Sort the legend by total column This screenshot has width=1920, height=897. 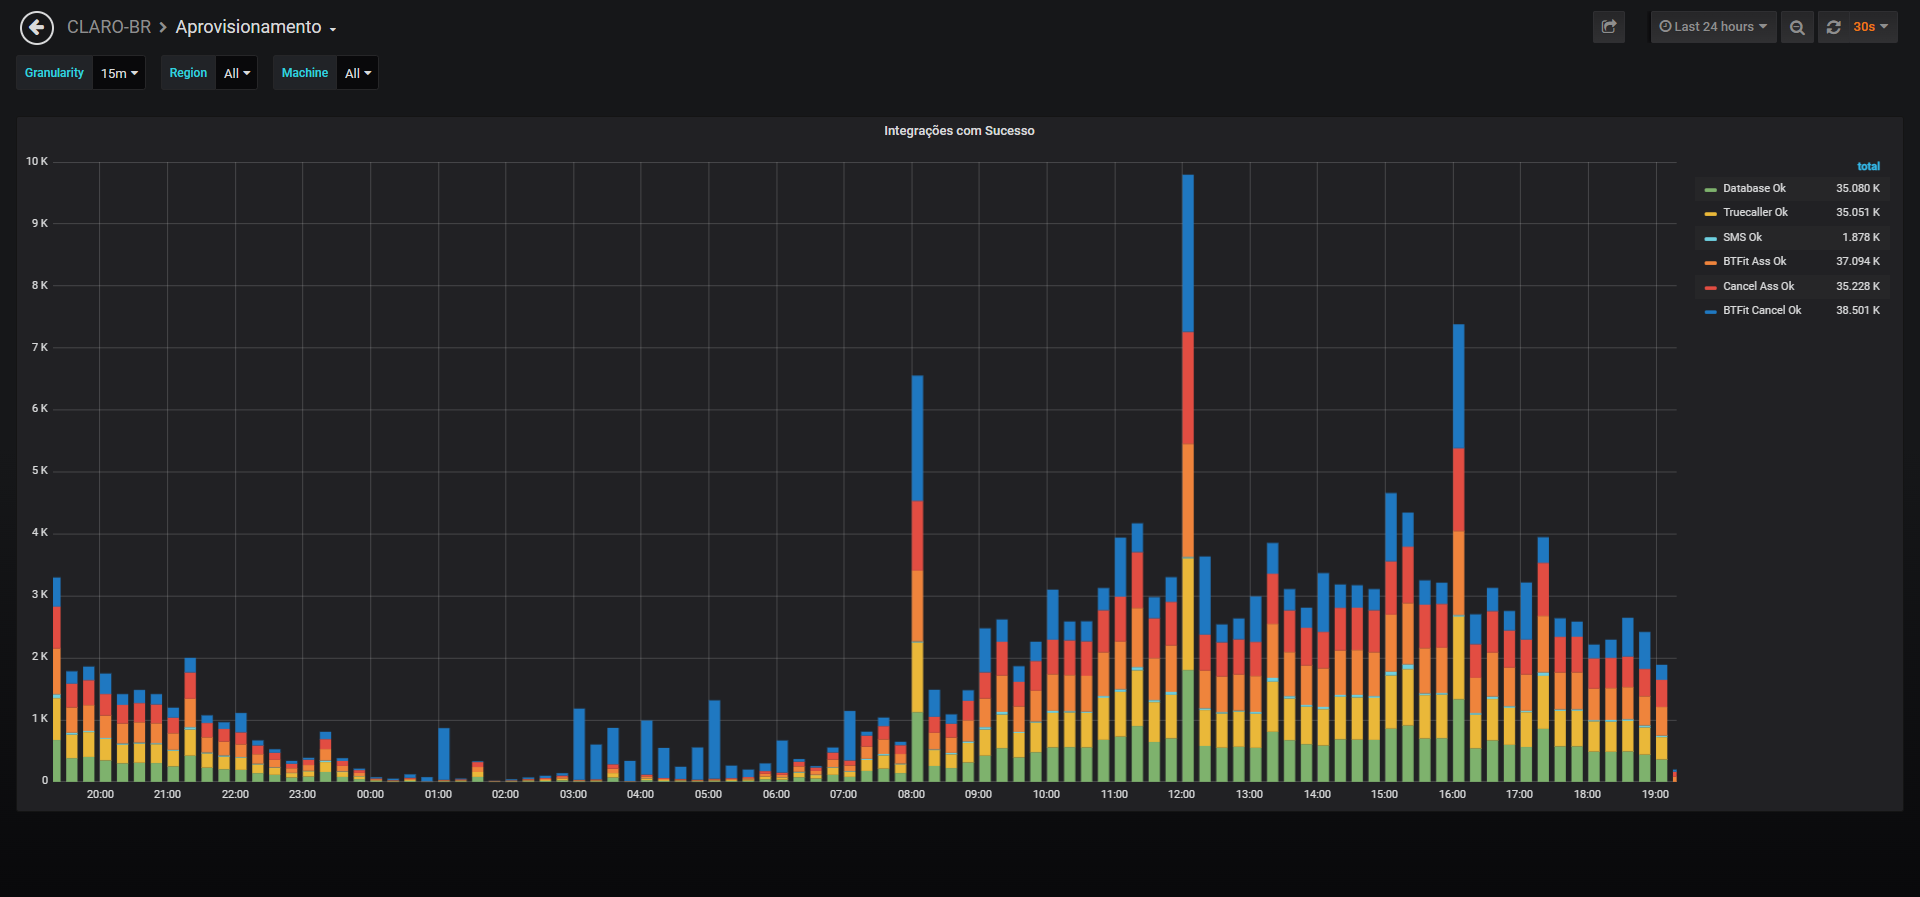click(x=1868, y=166)
